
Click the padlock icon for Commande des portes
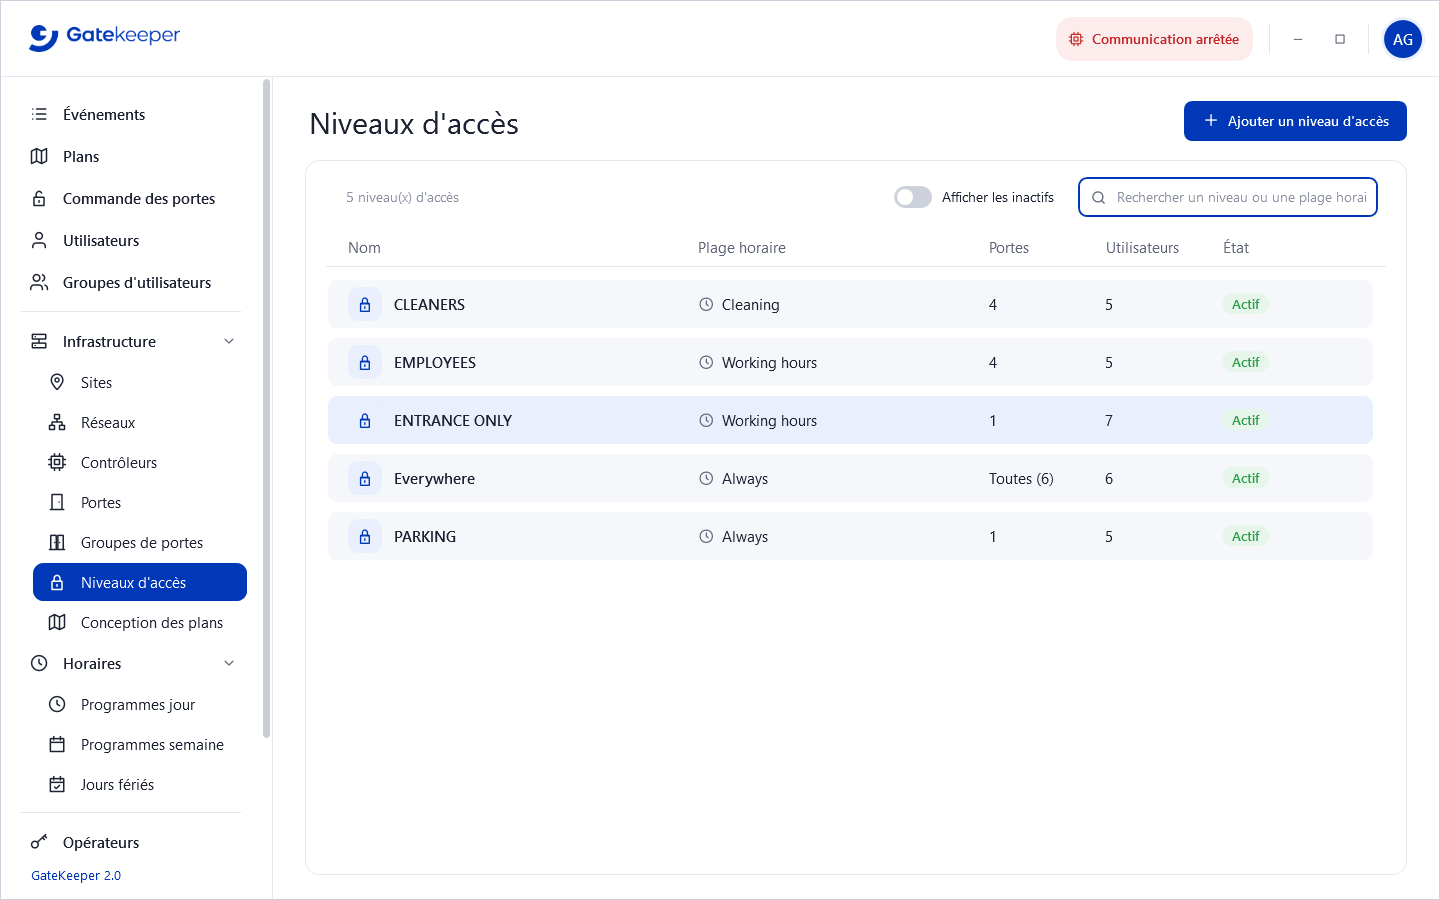point(39,198)
